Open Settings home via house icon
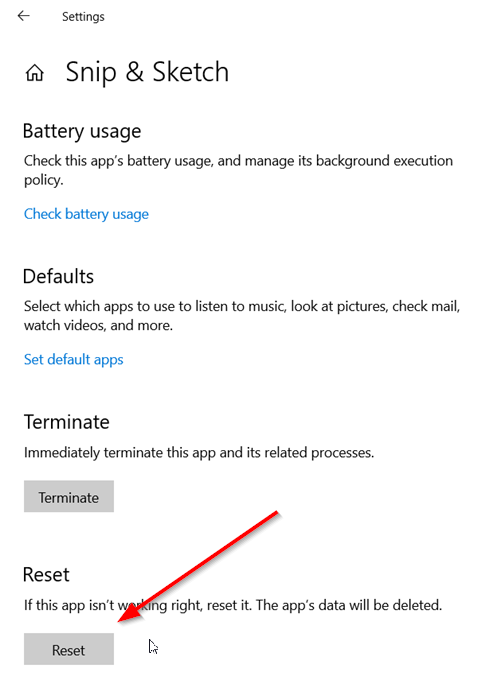 pyautogui.click(x=34, y=73)
